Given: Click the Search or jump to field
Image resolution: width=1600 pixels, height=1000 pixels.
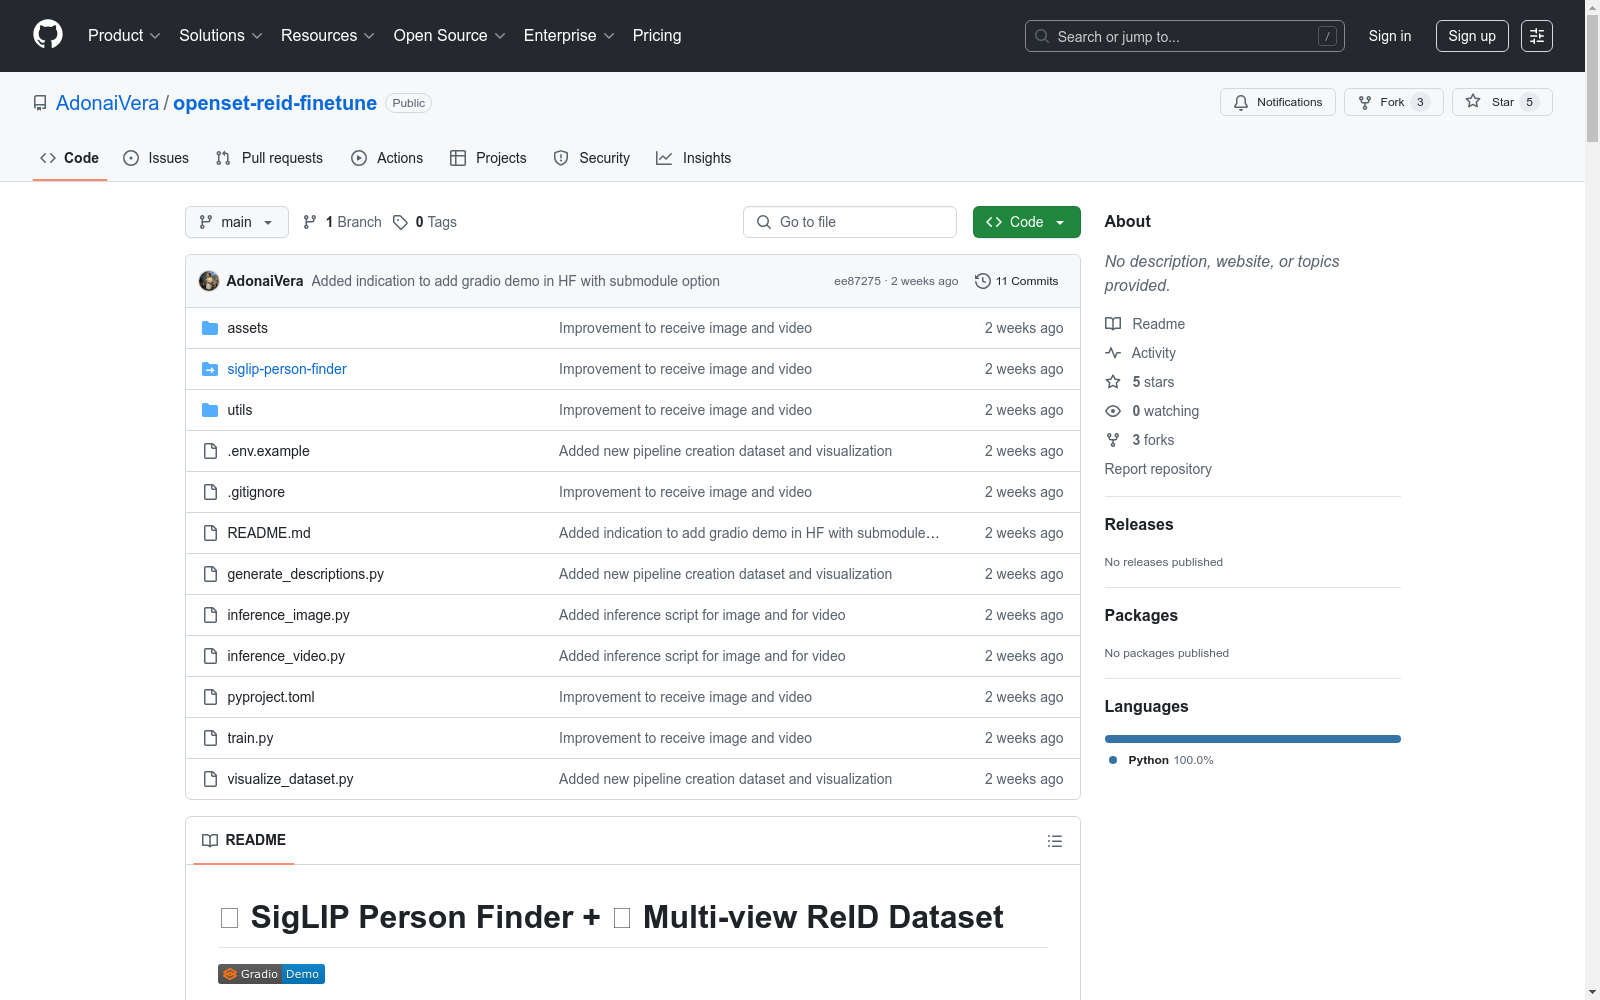Looking at the screenshot, I should [1185, 36].
